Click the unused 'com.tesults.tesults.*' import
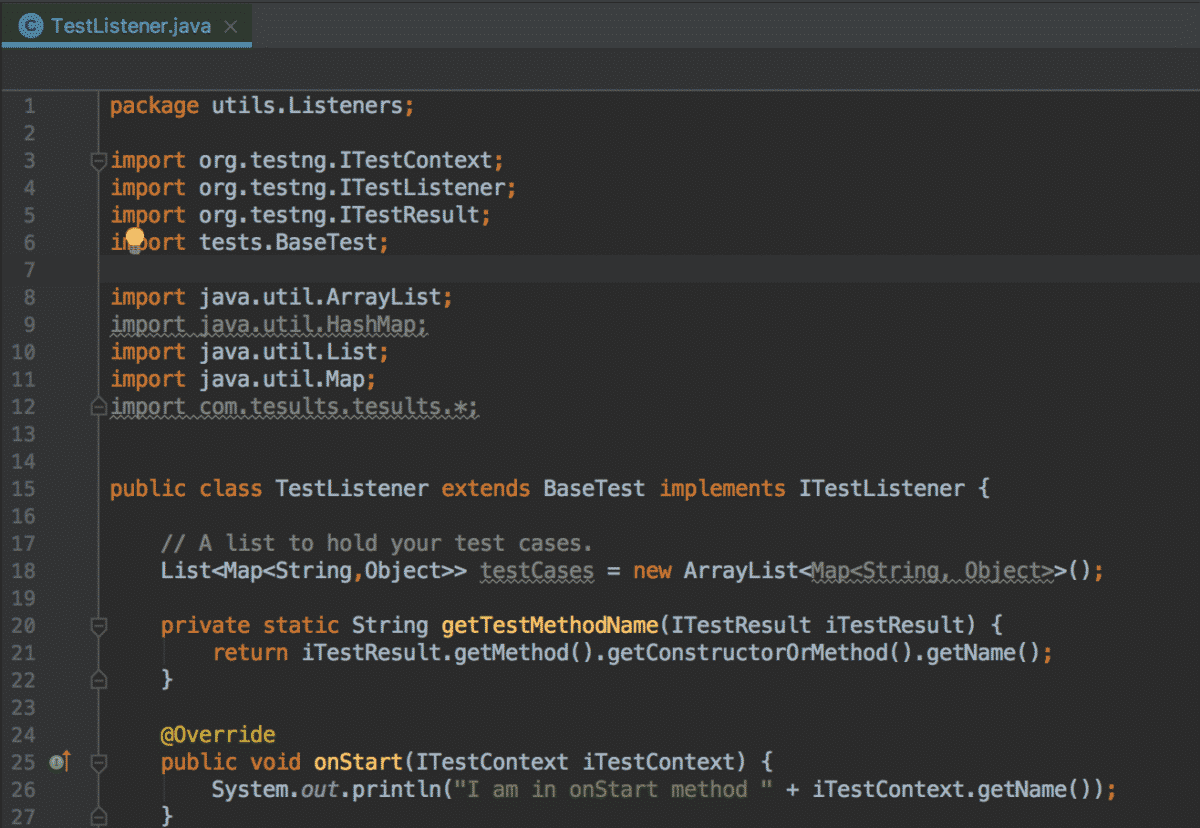The image size is (1200, 828). (333, 406)
